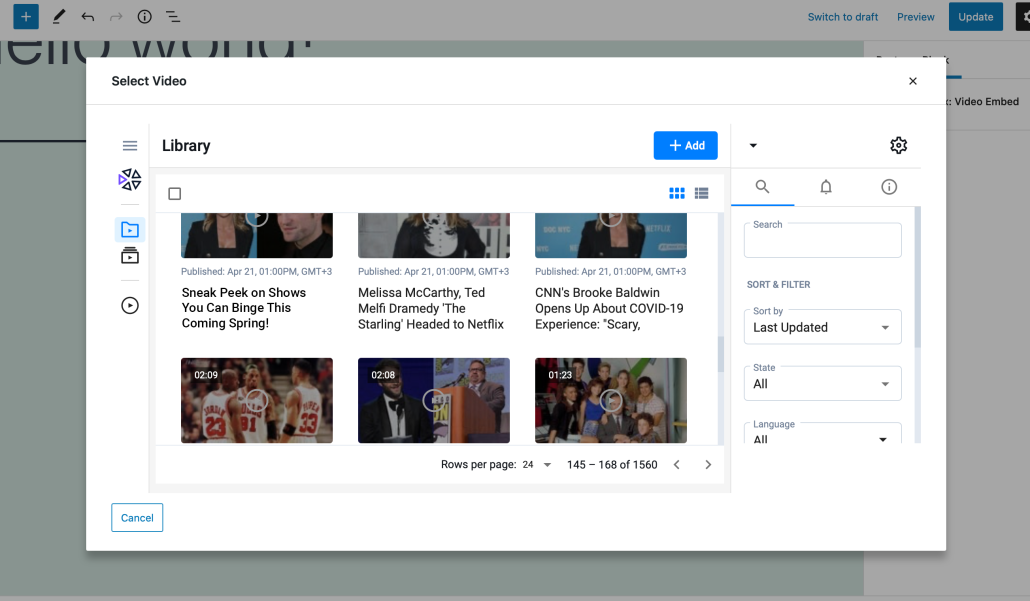Image resolution: width=1030 pixels, height=601 pixels.
Task: Click the filter panel vertical scrollbar
Action: point(918,277)
